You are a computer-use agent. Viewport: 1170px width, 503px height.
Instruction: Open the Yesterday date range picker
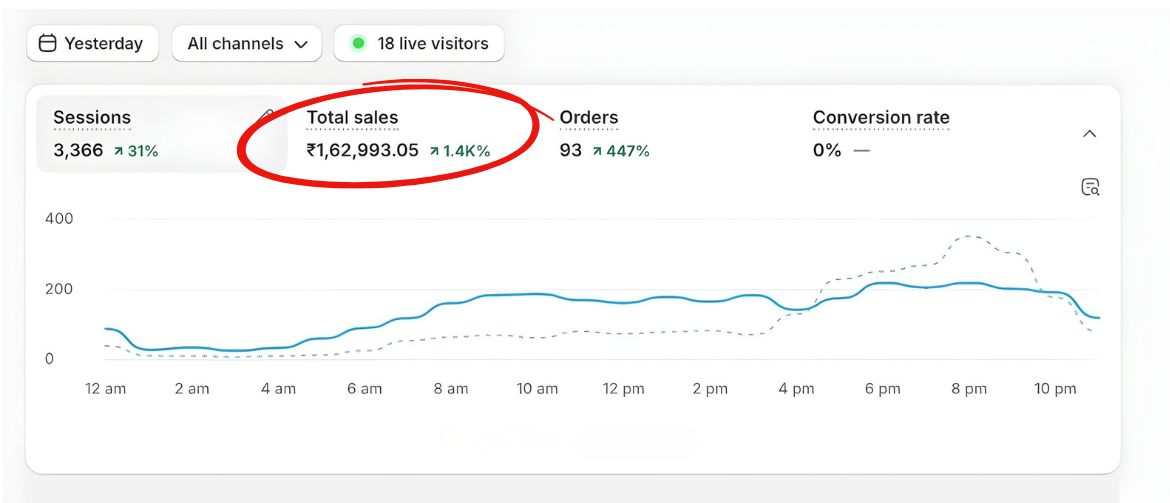click(92, 44)
